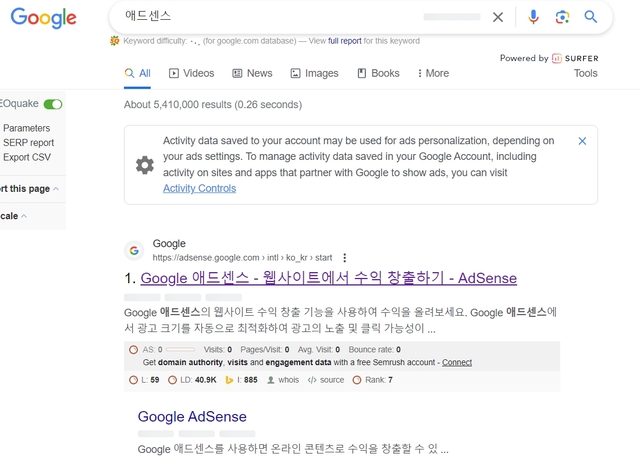The width and height of the screenshot is (640, 464).
Task: Start voice search with microphone icon
Action: click(x=533, y=17)
